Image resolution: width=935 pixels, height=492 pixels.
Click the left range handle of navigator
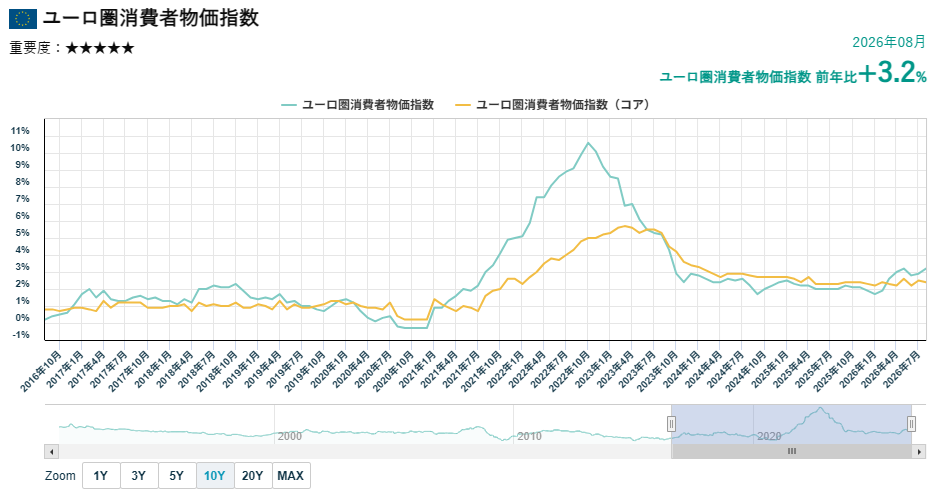pyautogui.click(x=671, y=424)
